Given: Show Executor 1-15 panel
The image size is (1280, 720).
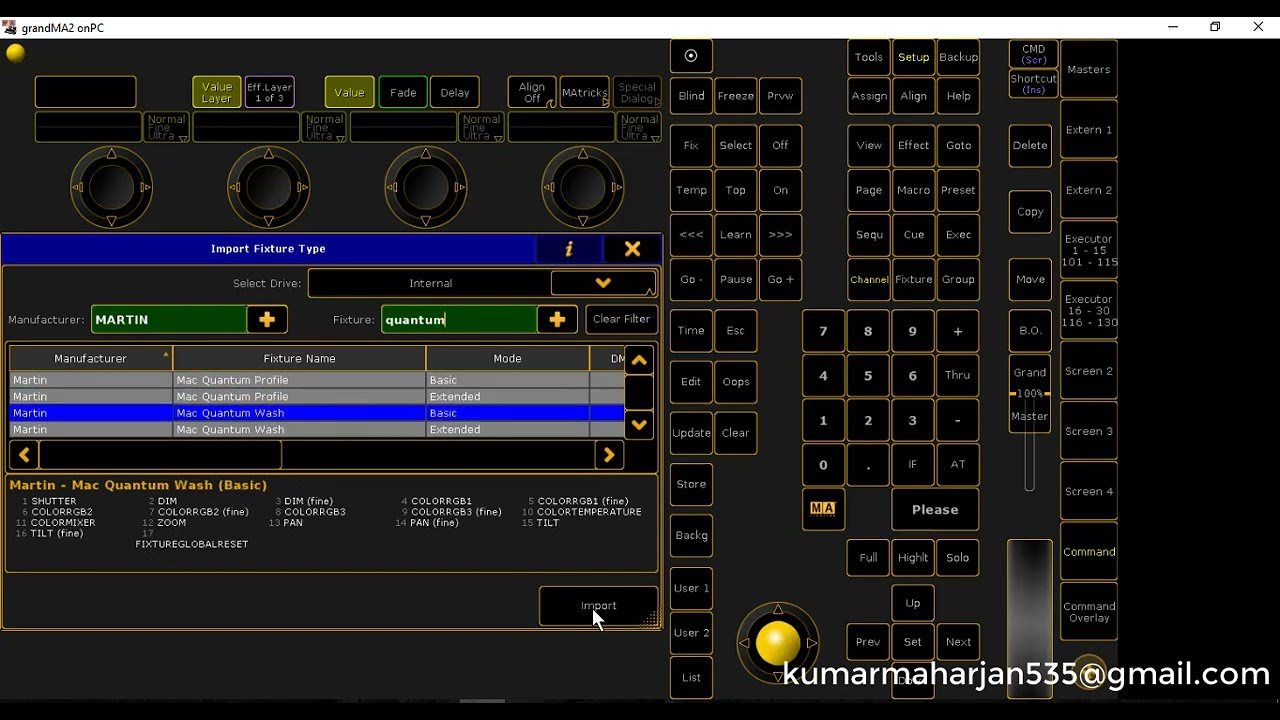Looking at the screenshot, I should point(1089,250).
